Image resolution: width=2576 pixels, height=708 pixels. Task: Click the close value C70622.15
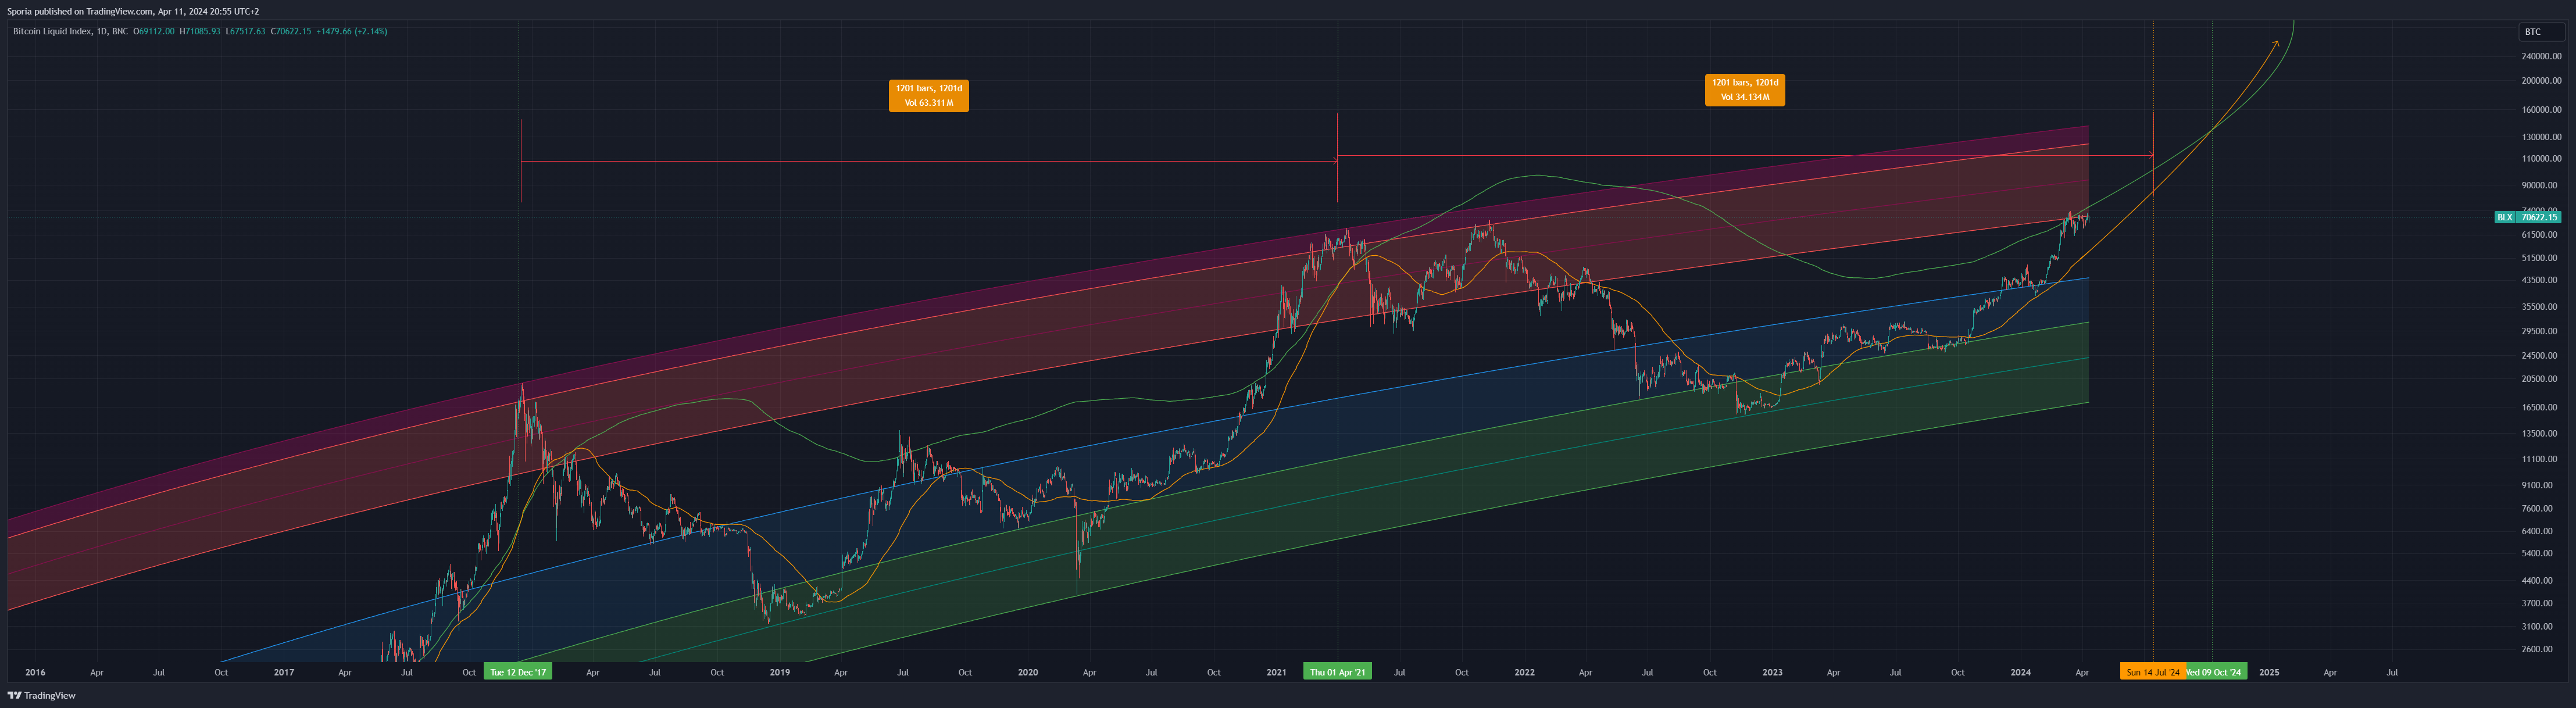tap(291, 31)
